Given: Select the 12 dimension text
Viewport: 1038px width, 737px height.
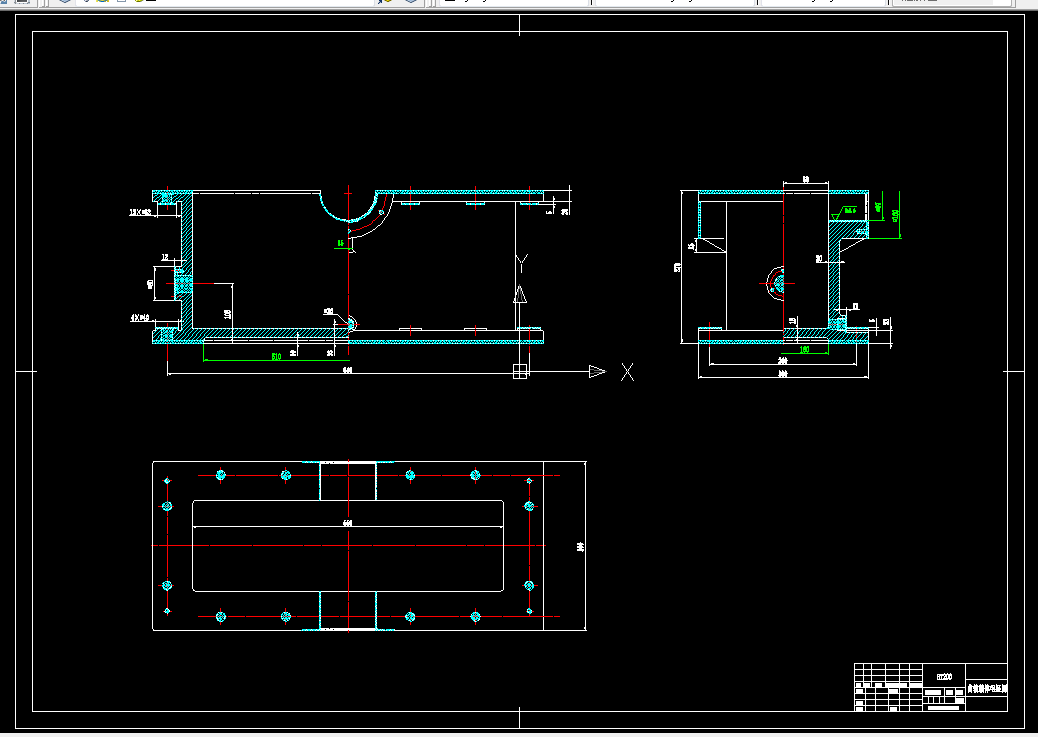Looking at the screenshot, I should 165,257.
